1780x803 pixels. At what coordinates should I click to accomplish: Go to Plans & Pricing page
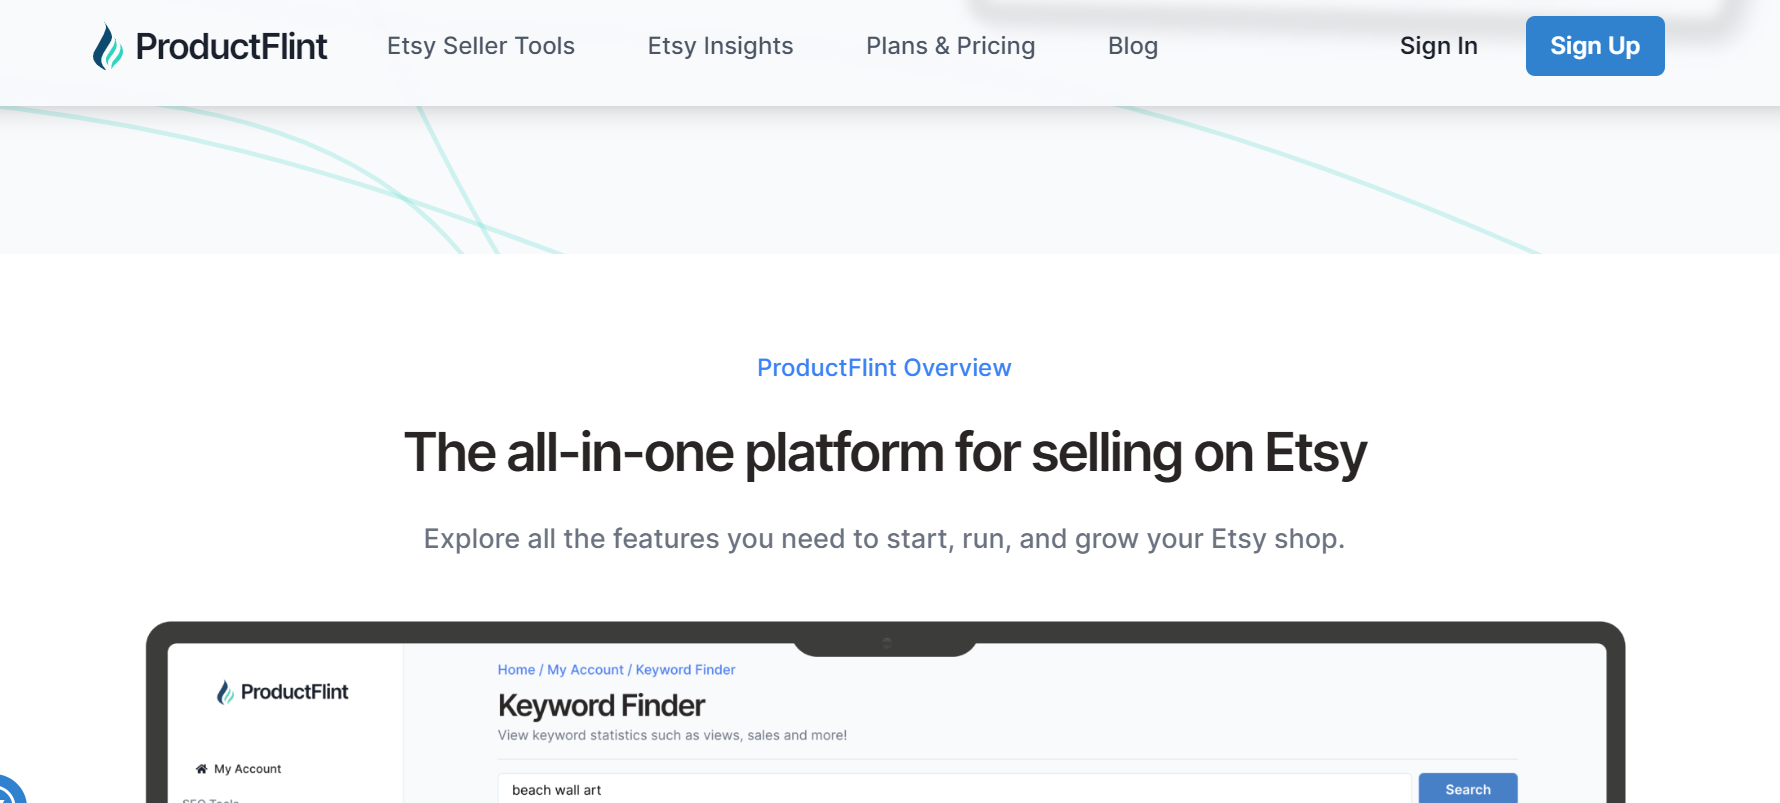pyautogui.click(x=950, y=46)
